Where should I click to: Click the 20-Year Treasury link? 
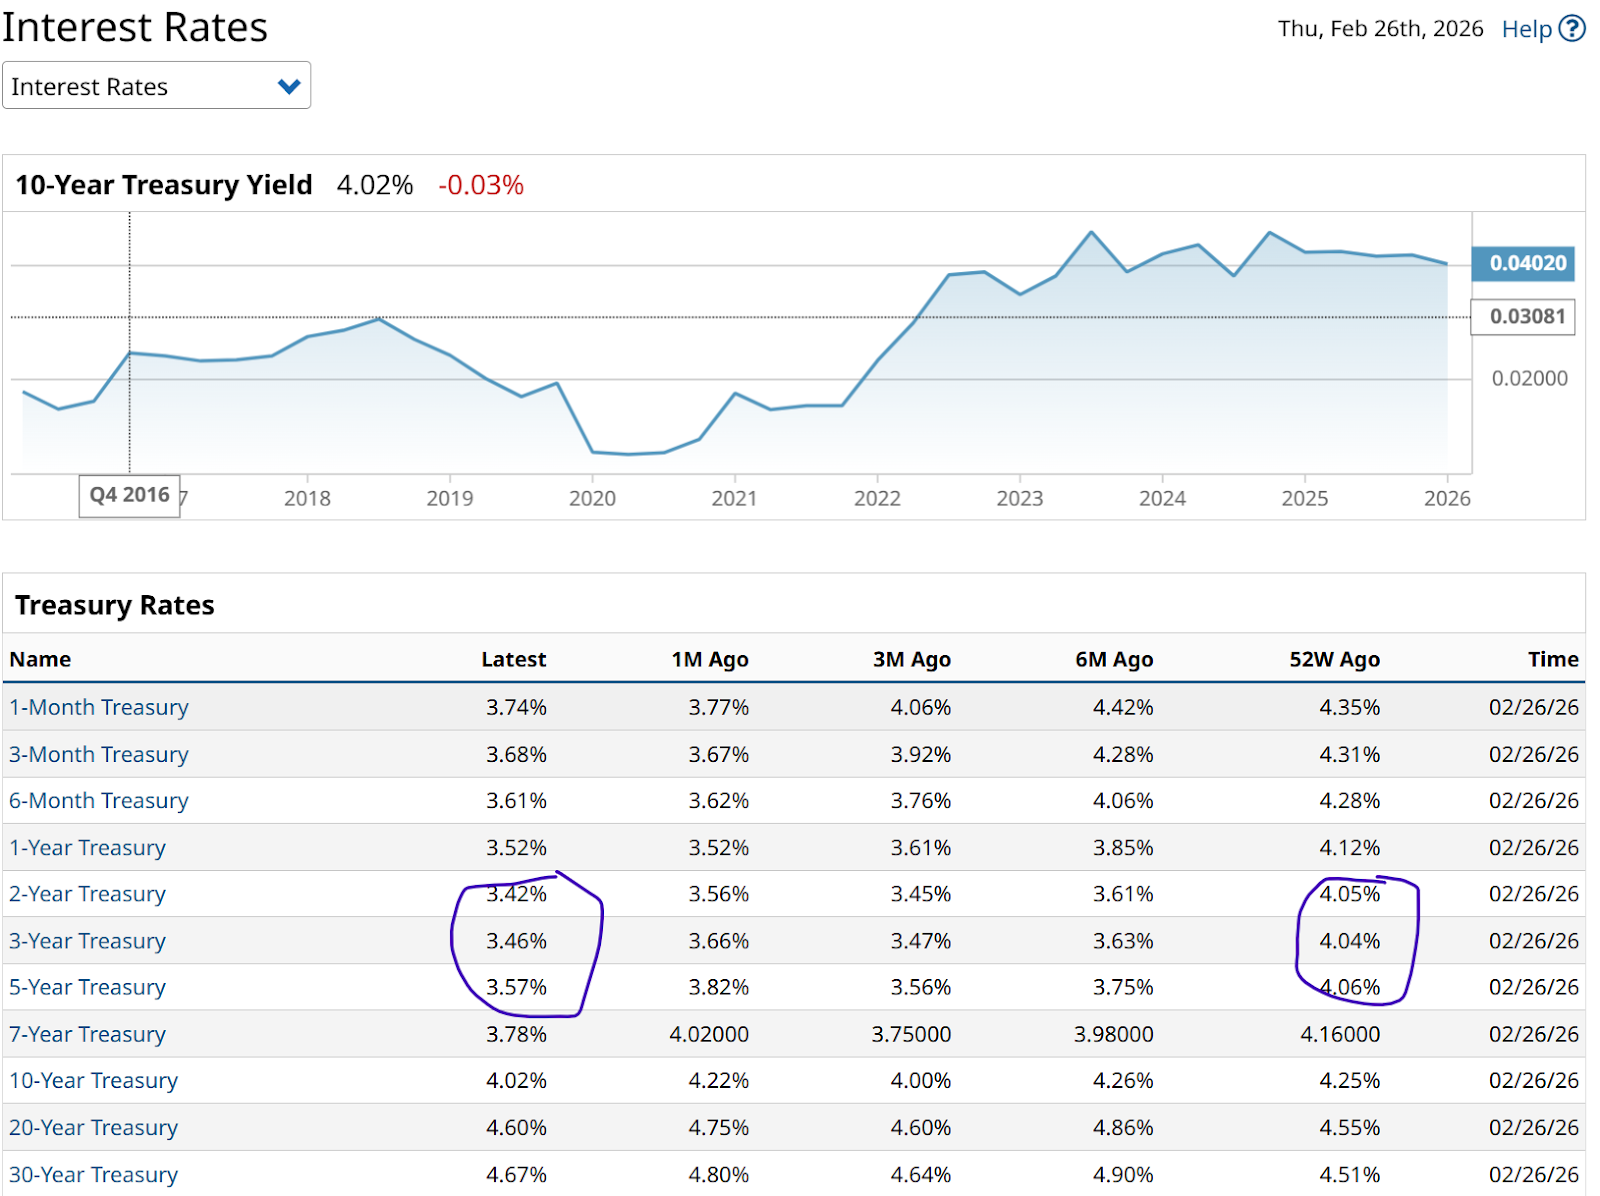(x=94, y=1127)
